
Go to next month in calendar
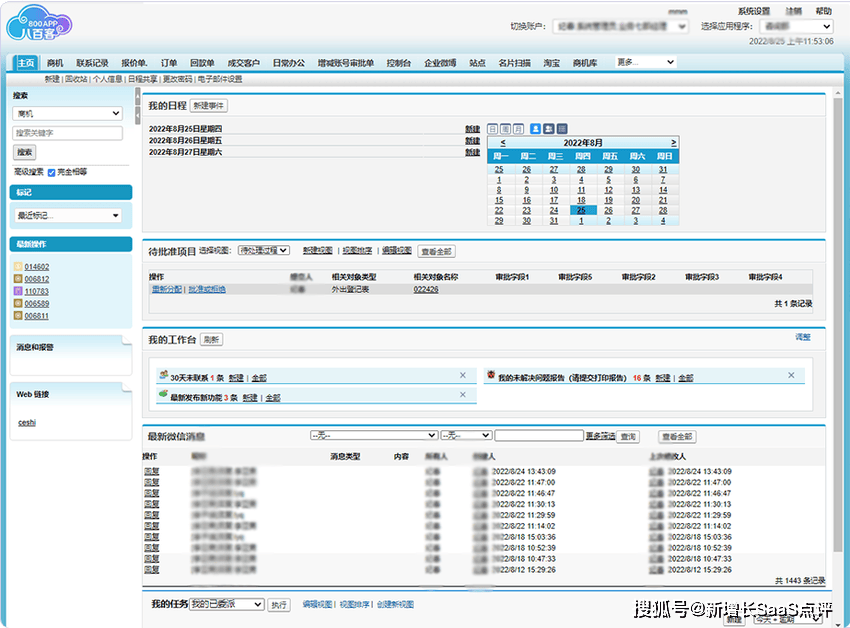[673, 143]
